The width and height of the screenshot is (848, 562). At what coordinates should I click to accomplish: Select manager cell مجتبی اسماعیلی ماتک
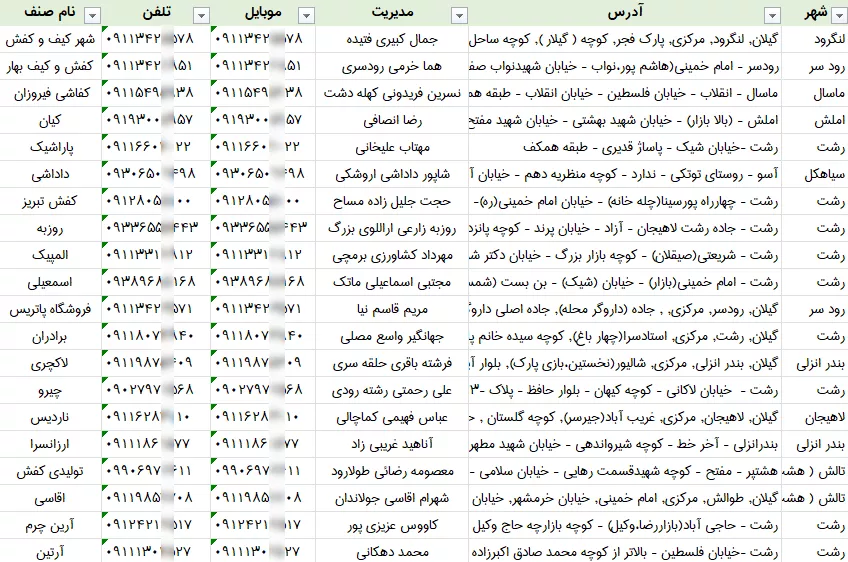point(392,282)
